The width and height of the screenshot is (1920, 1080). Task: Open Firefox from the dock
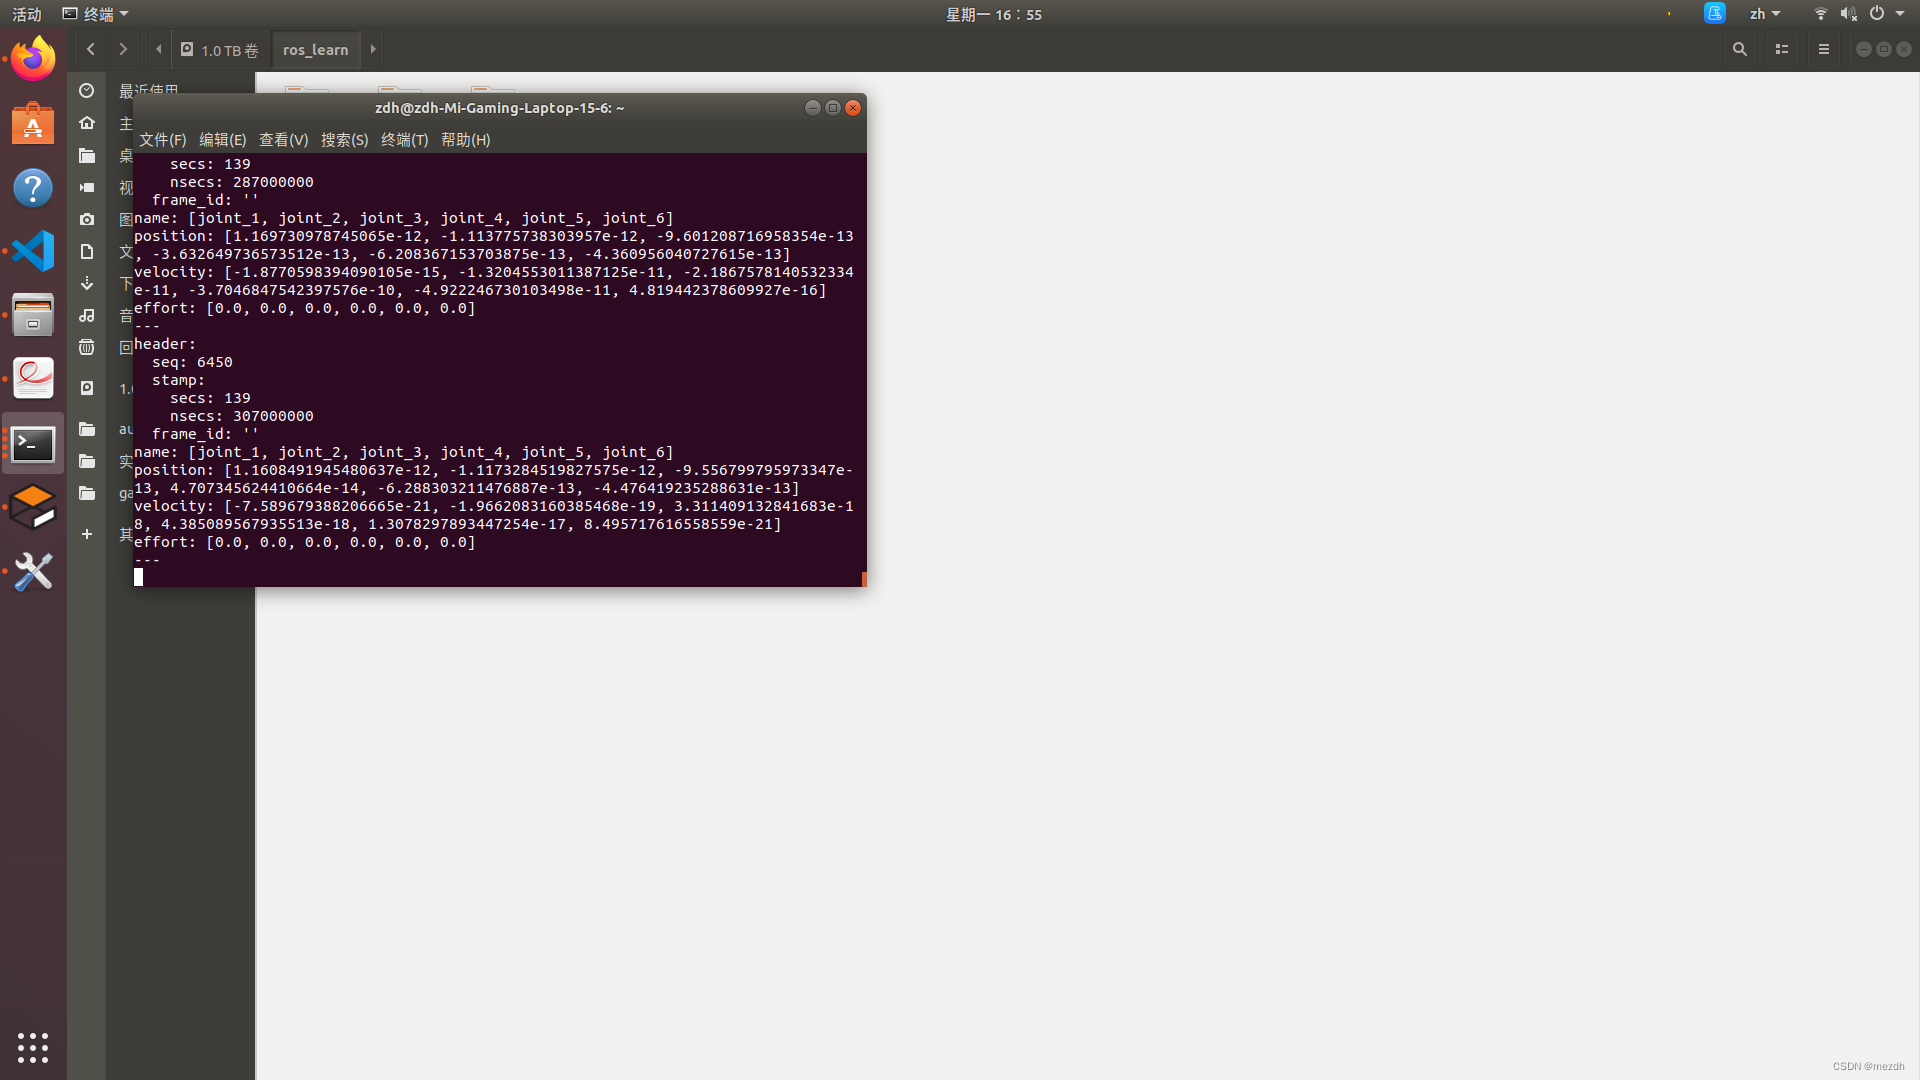click(x=33, y=59)
